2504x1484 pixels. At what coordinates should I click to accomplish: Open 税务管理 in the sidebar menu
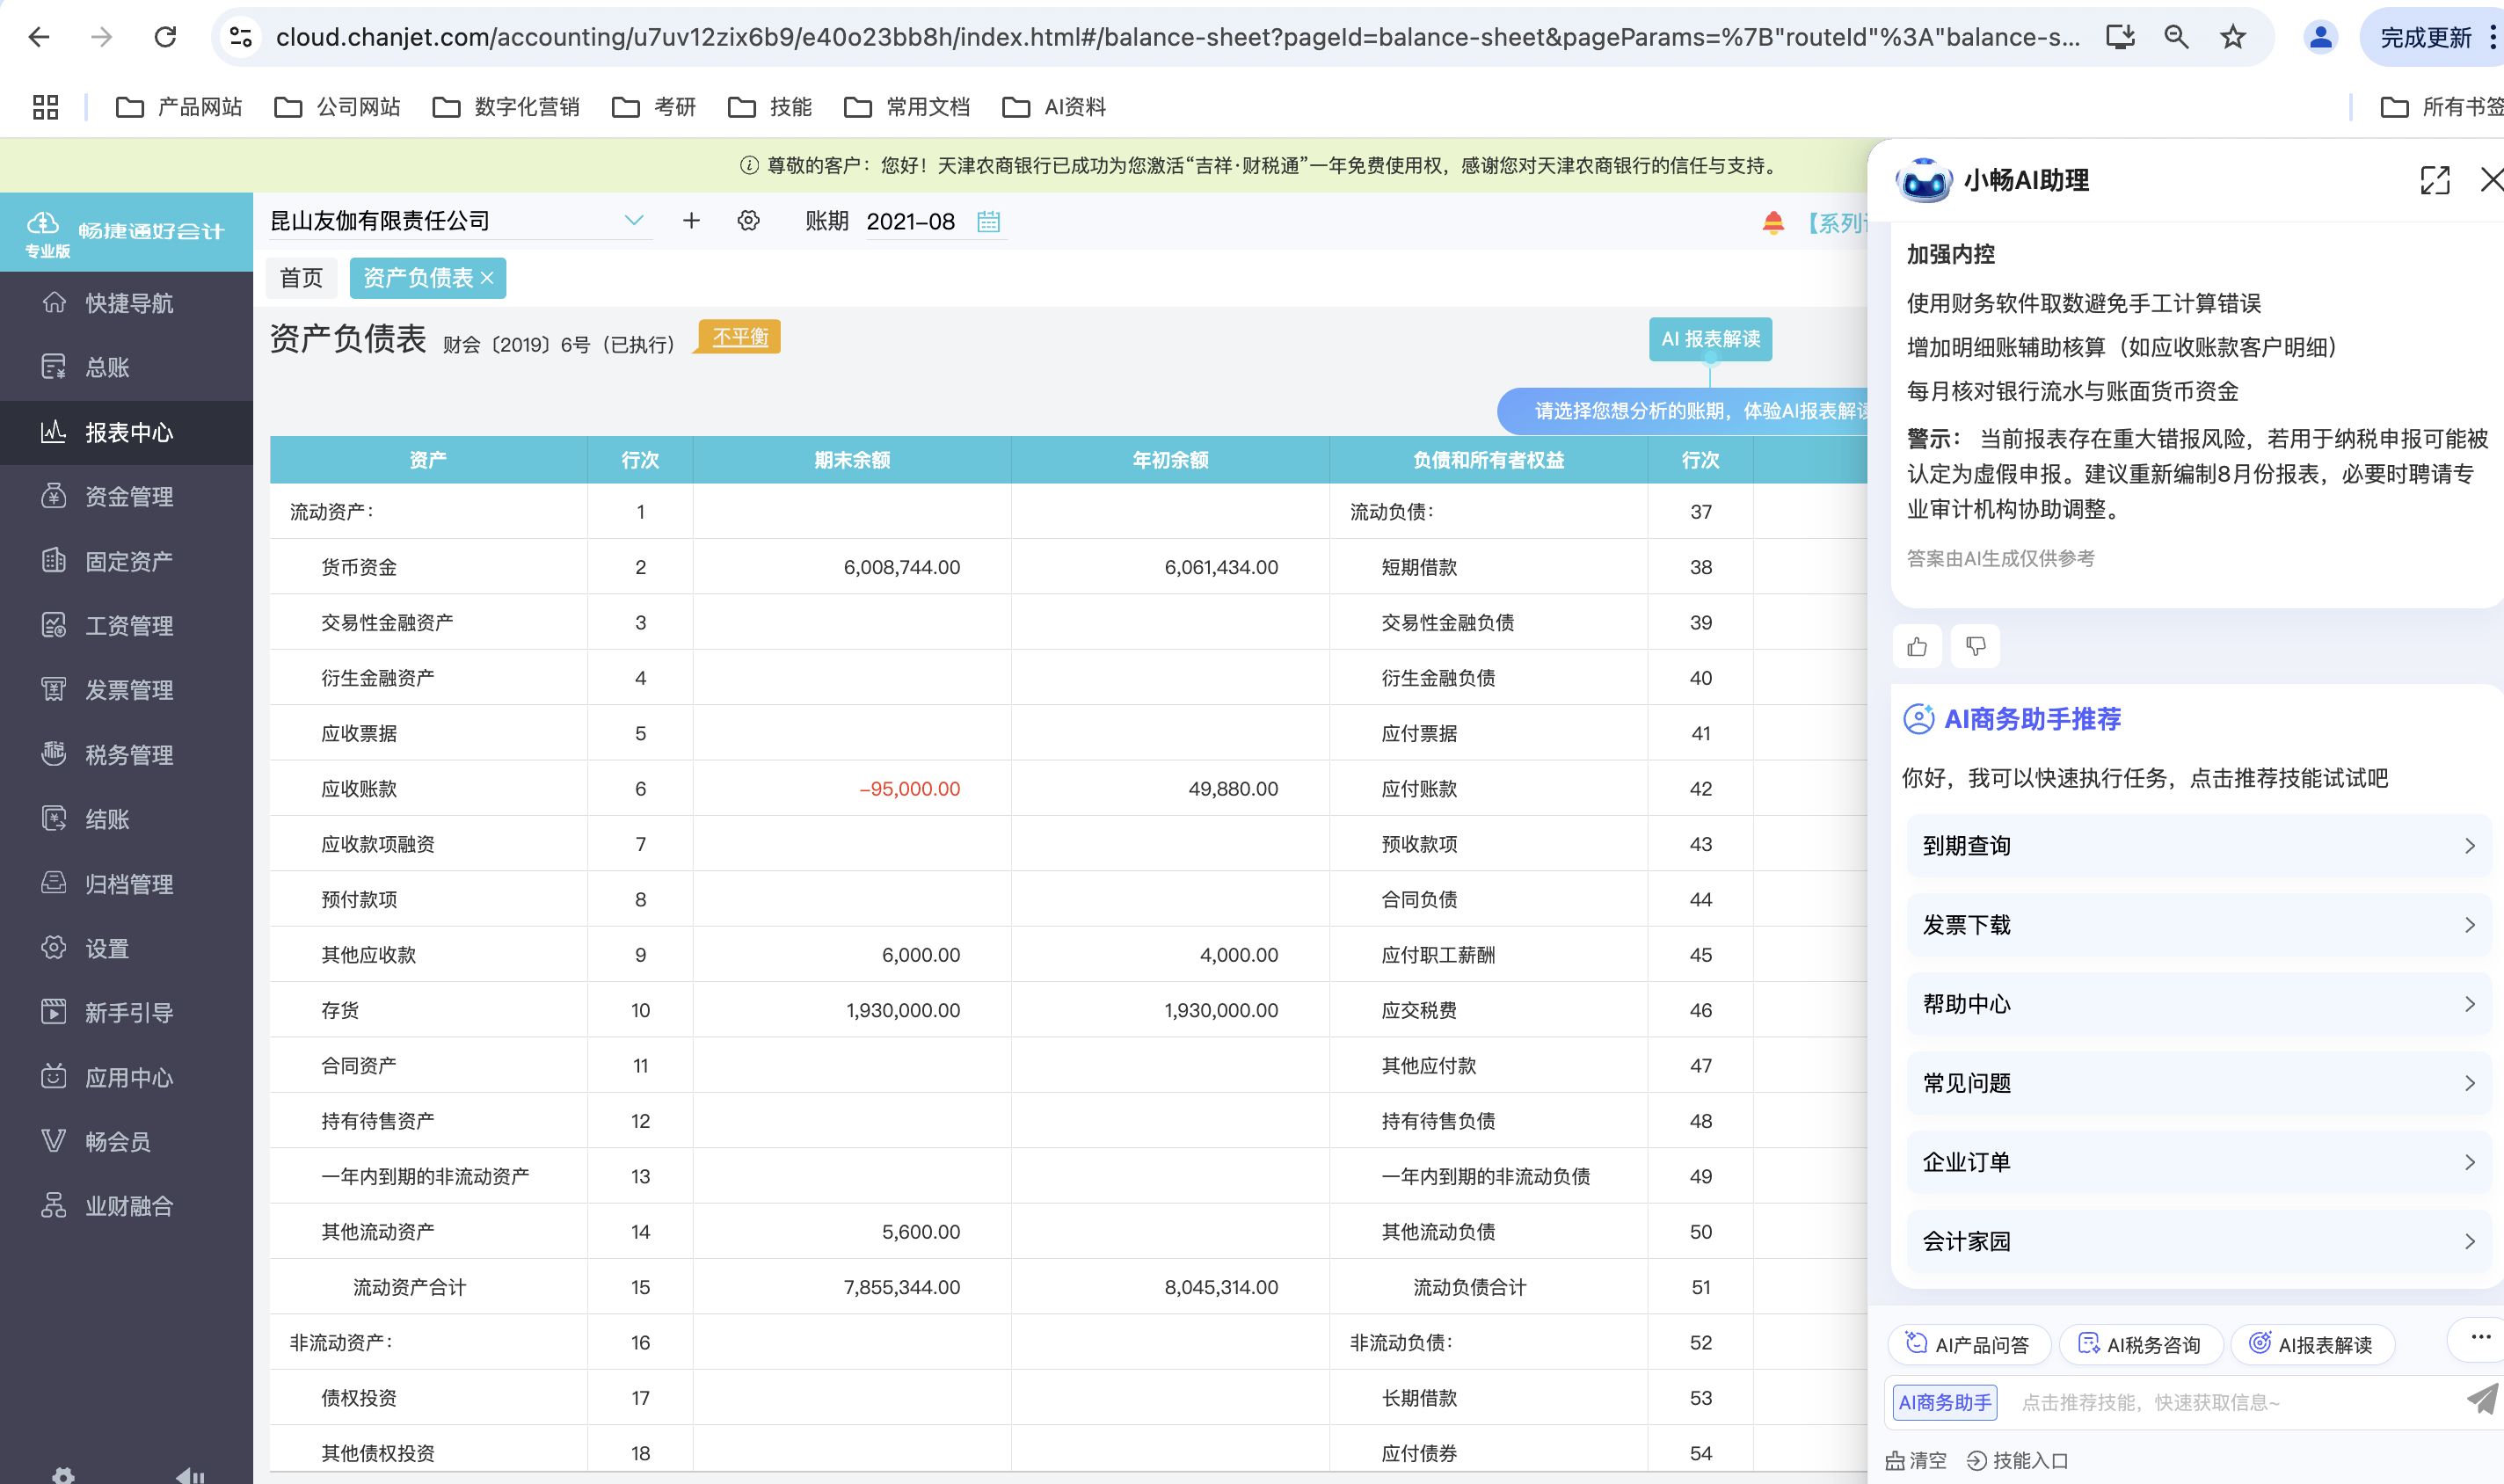[128, 755]
